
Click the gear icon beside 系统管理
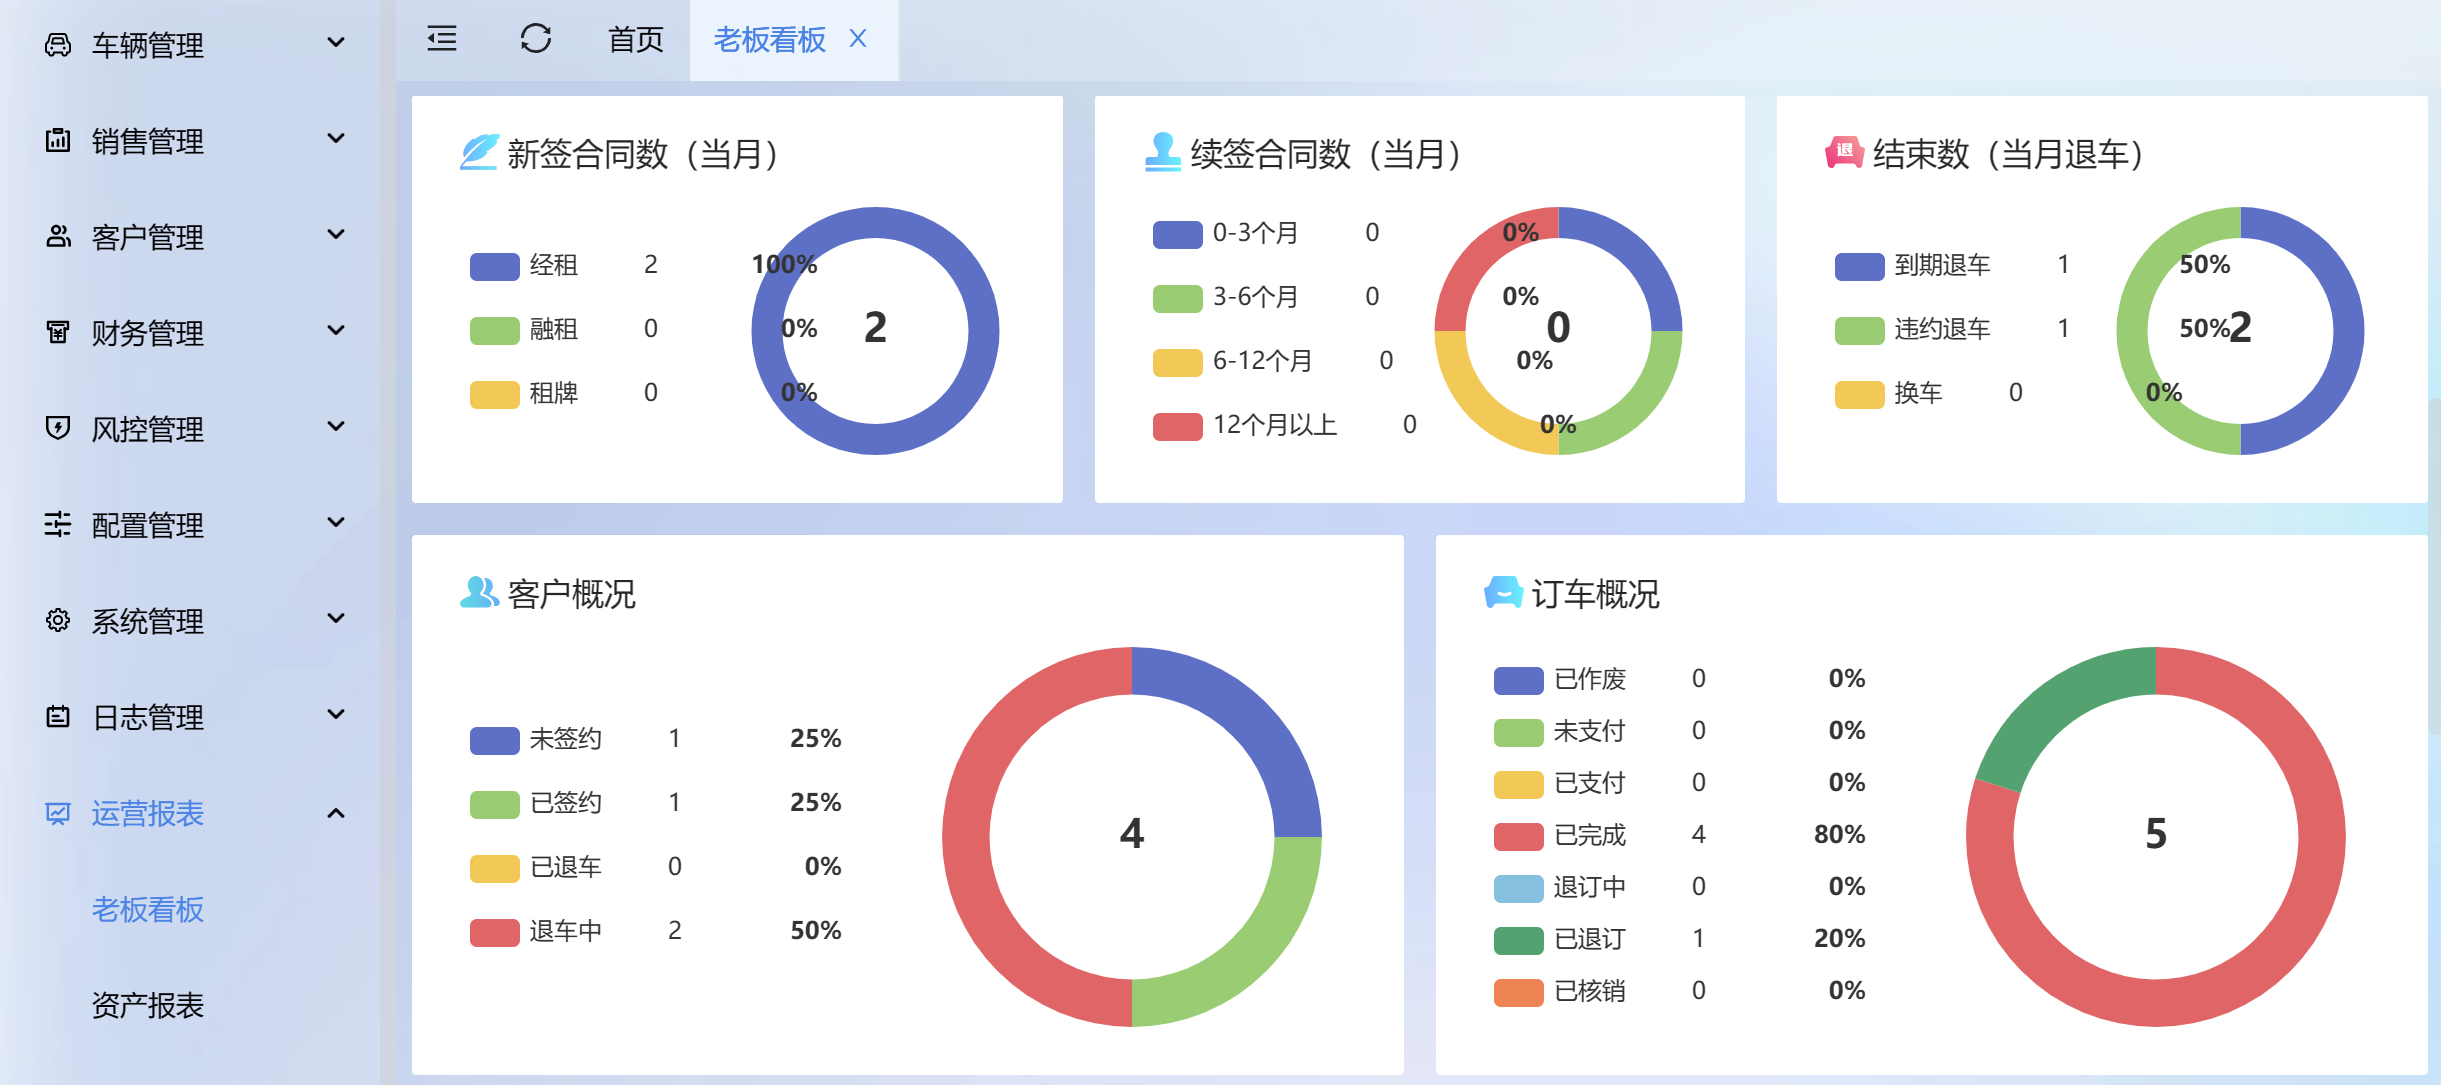(x=58, y=620)
